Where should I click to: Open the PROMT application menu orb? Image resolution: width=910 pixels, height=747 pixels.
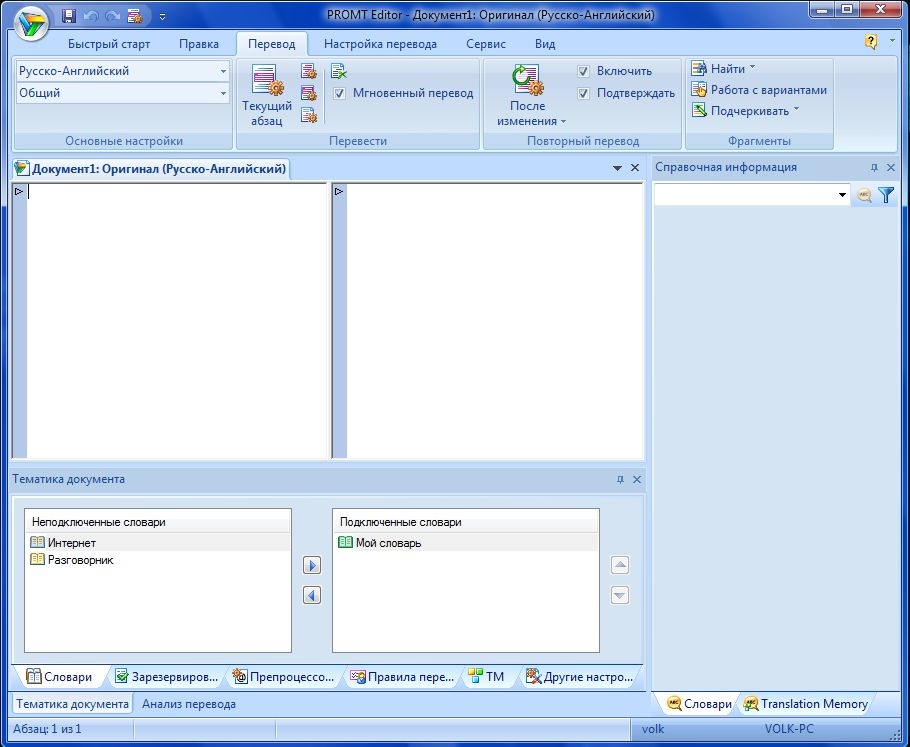[x=31, y=24]
